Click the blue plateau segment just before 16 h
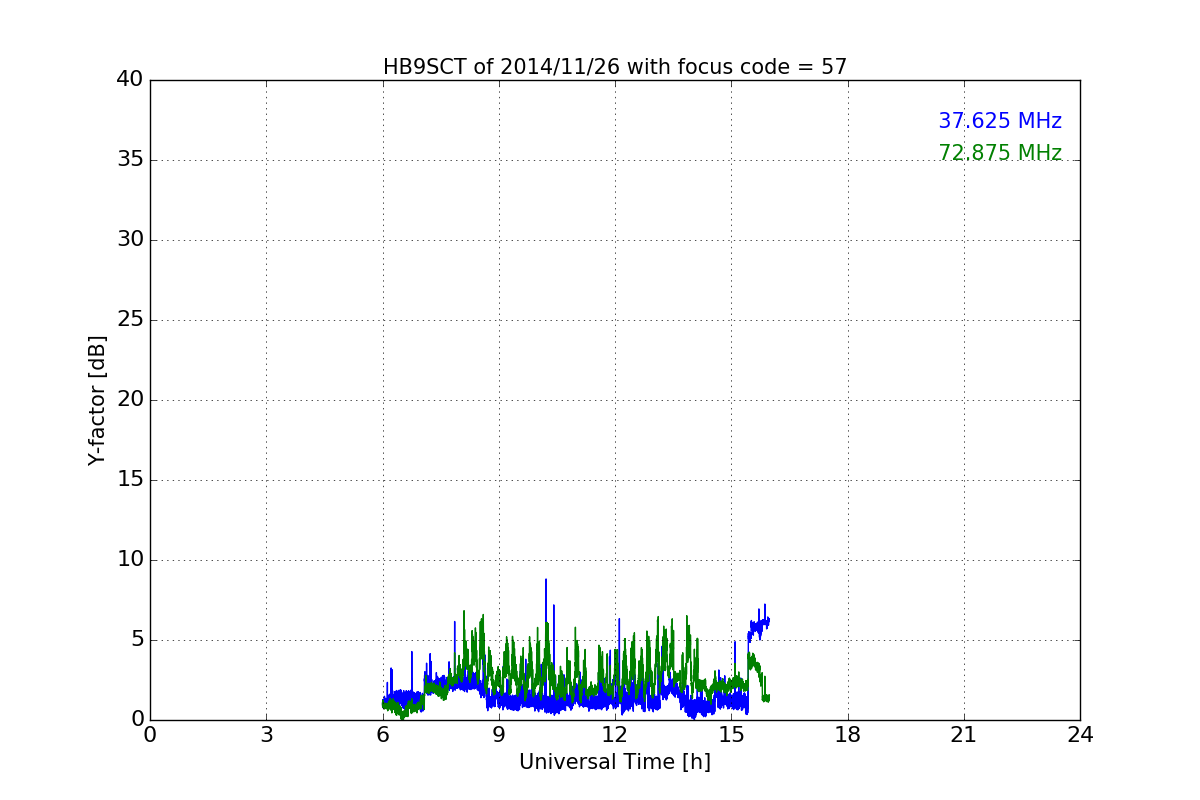The image size is (1200, 800). [x=759, y=626]
